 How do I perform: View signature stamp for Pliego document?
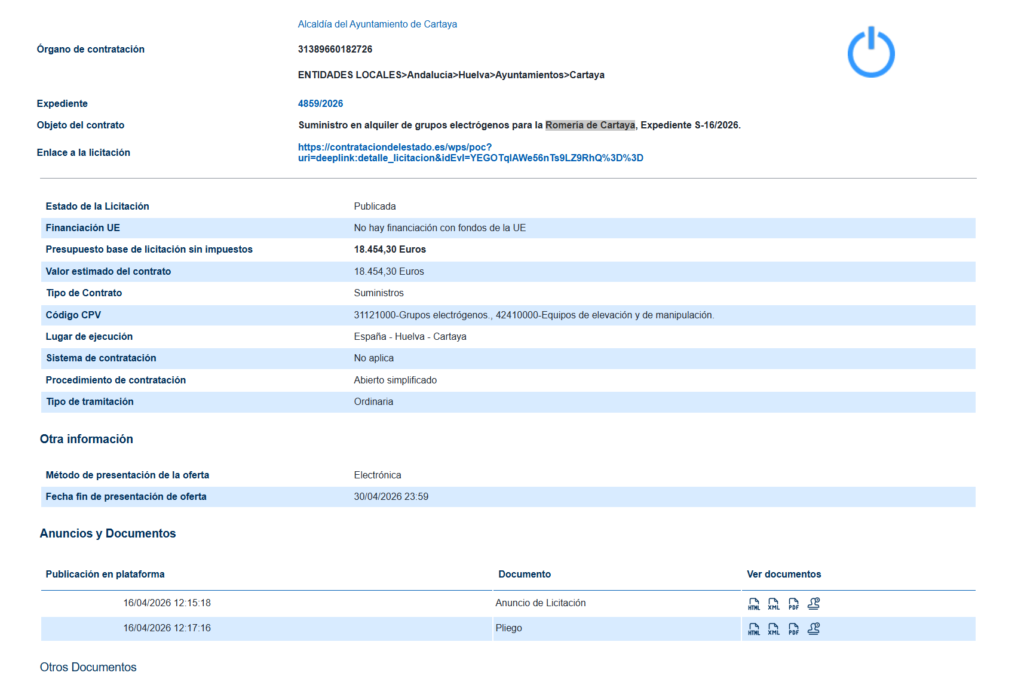pos(814,629)
